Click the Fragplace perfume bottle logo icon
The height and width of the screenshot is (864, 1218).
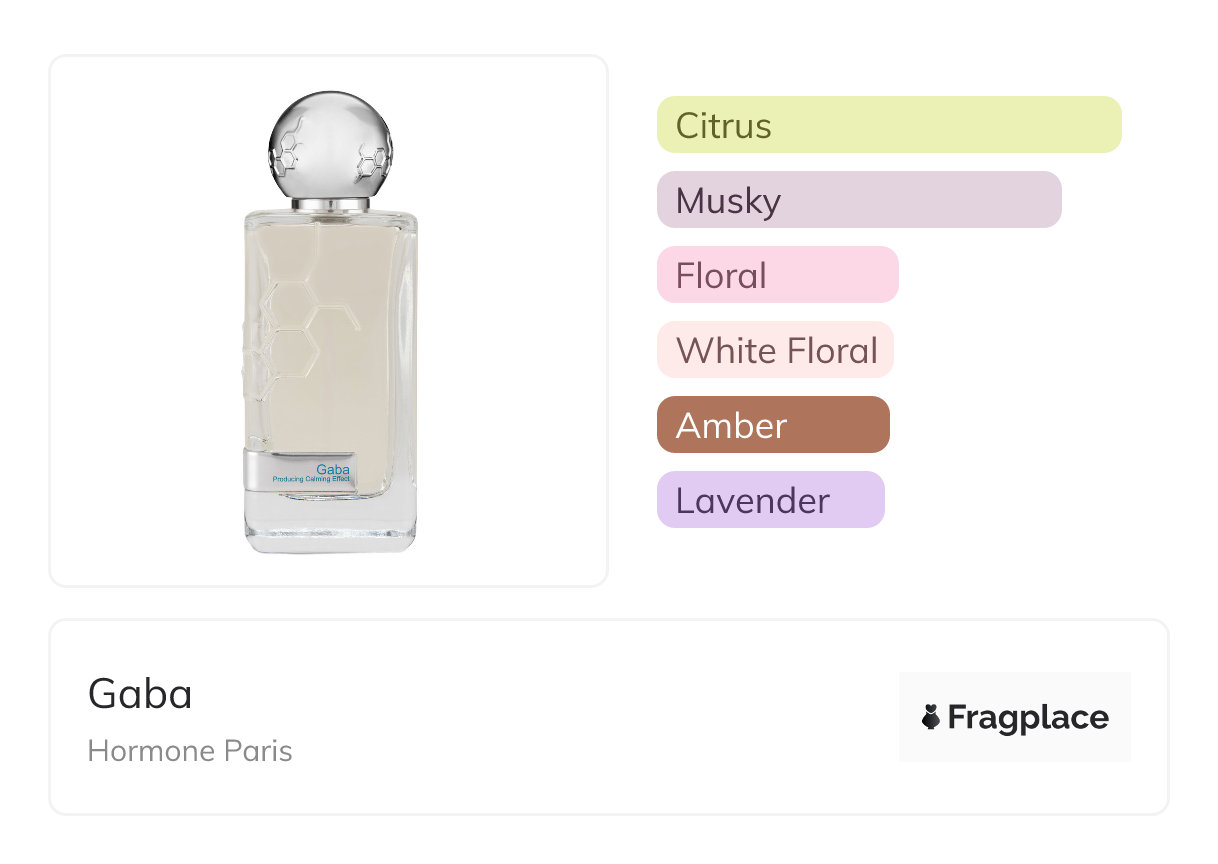[x=931, y=717]
